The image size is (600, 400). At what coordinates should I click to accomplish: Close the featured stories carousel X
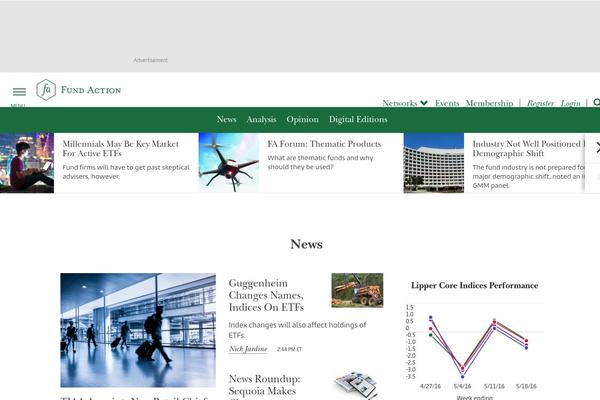tap(597, 147)
